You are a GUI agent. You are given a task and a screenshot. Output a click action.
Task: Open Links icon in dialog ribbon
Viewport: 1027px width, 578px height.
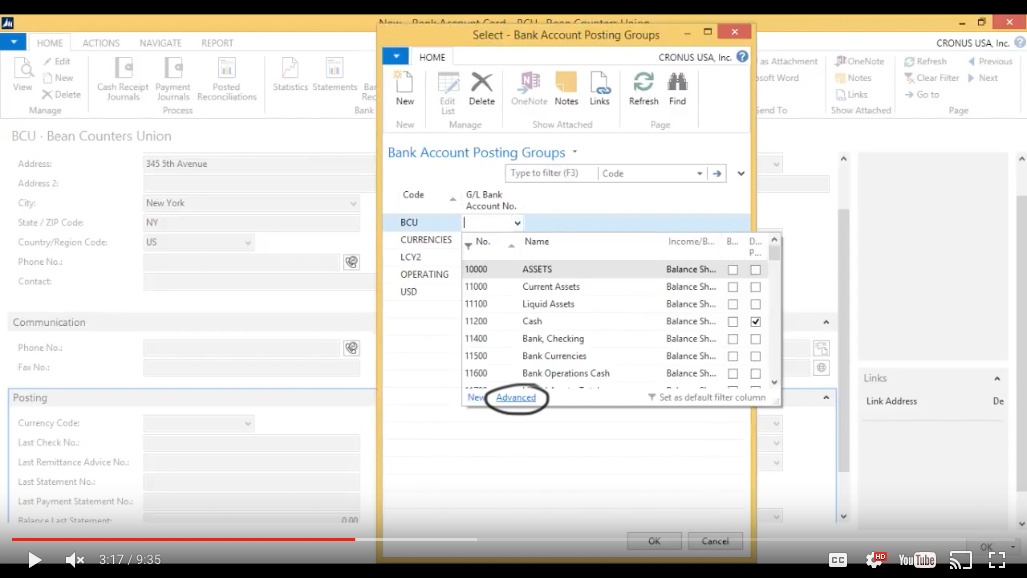point(599,88)
